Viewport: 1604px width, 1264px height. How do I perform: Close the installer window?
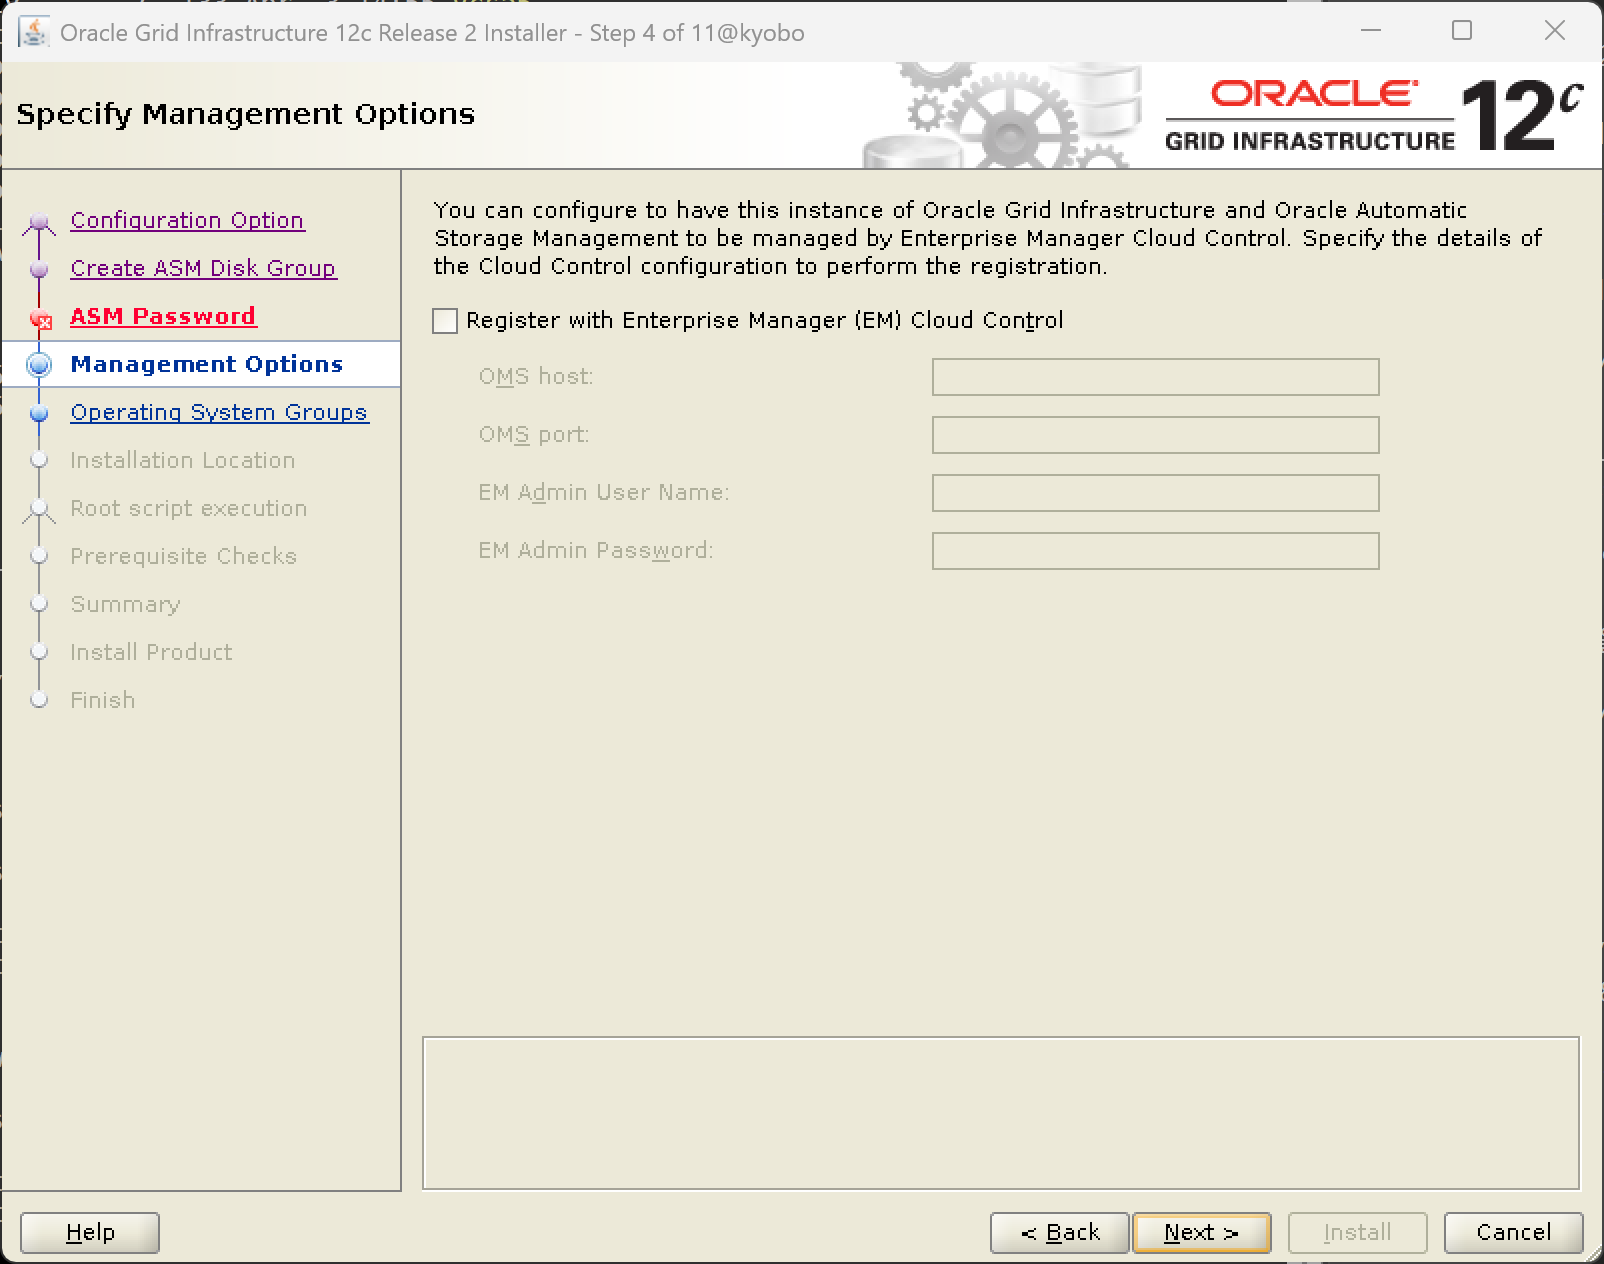click(x=1555, y=31)
